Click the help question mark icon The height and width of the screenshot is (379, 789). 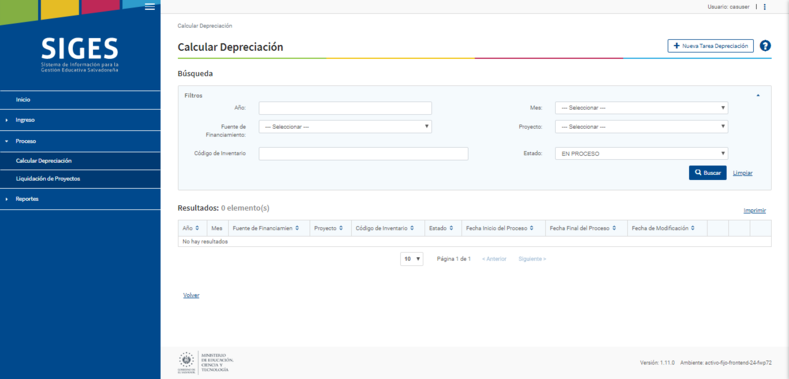click(765, 46)
